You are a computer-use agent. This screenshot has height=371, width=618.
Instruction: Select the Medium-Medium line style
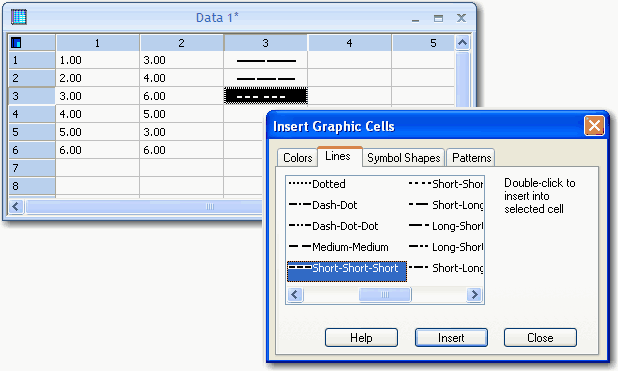(x=339, y=247)
